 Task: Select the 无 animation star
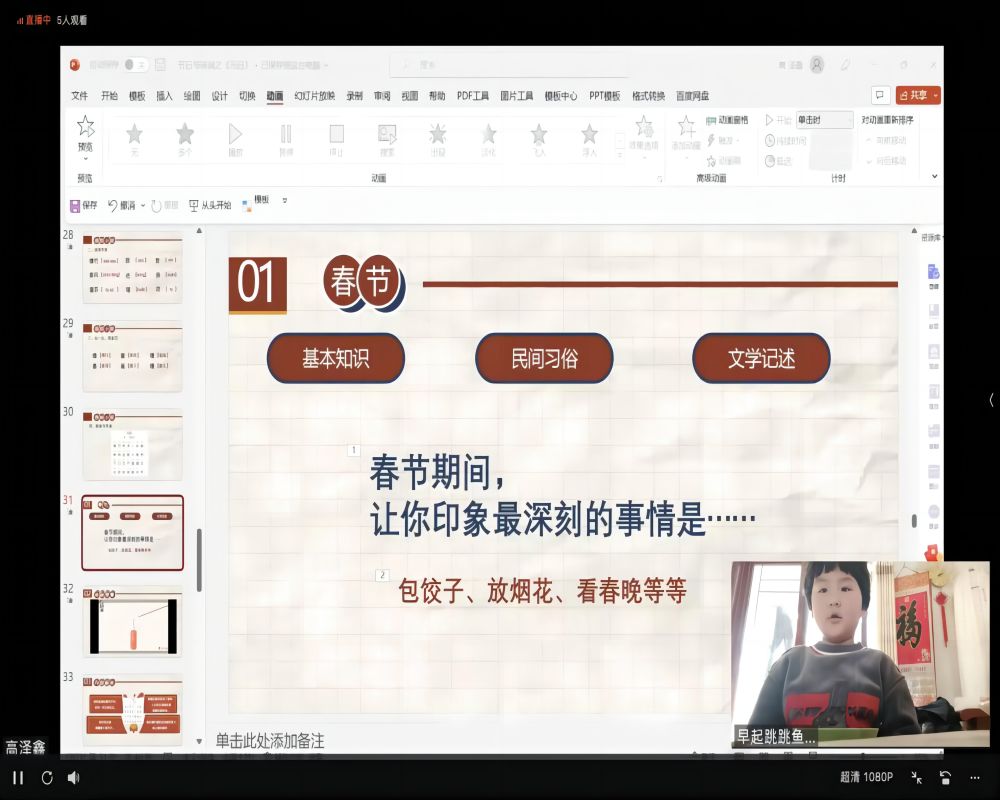click(134, 138)
